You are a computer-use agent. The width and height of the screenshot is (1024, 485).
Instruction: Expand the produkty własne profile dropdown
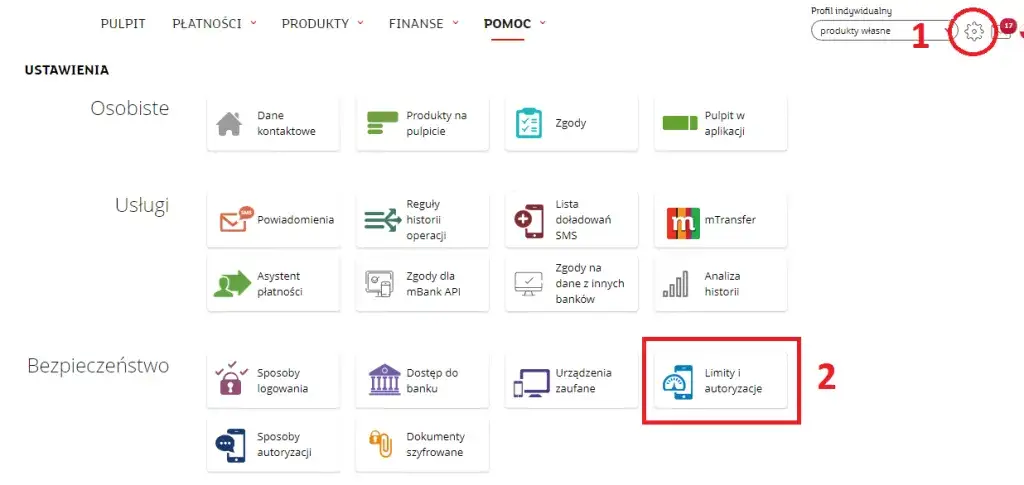tap(882, 31)
